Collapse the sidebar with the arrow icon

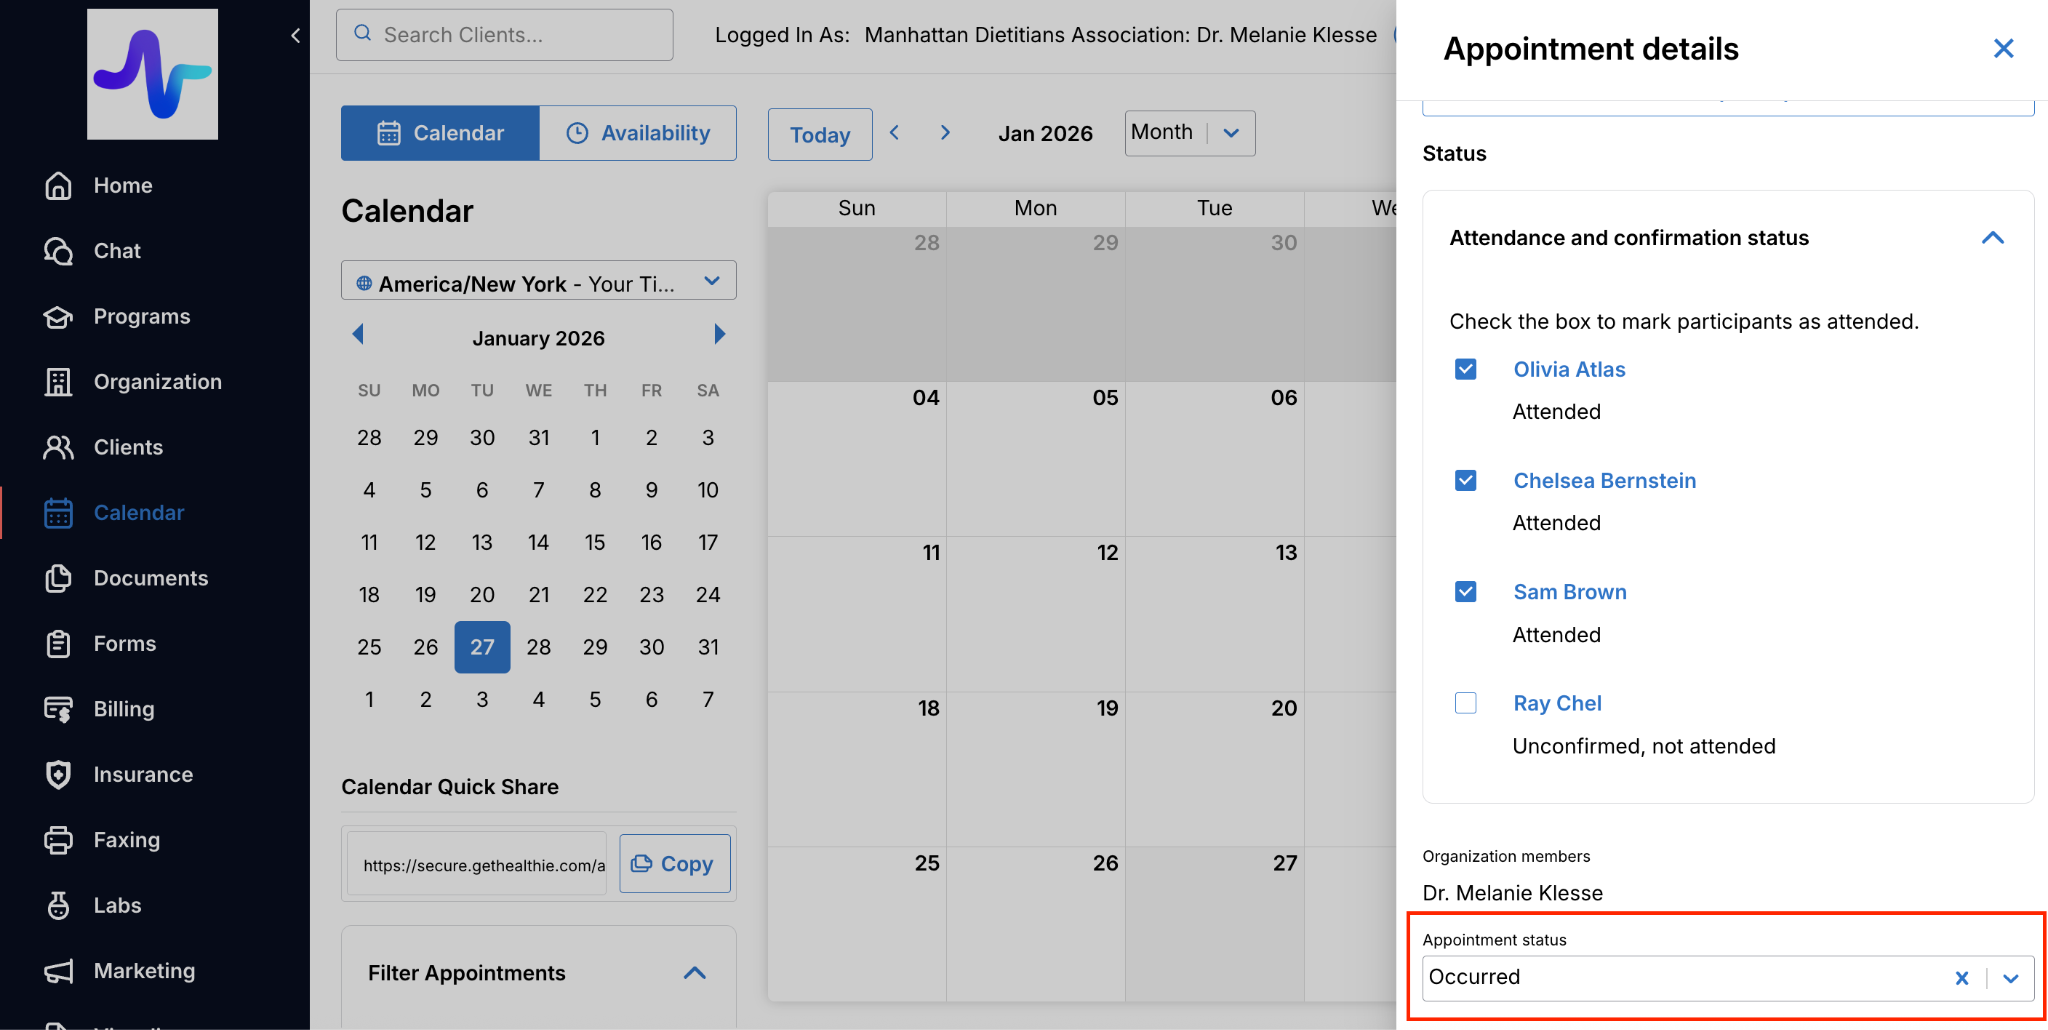tap(295, 36)
